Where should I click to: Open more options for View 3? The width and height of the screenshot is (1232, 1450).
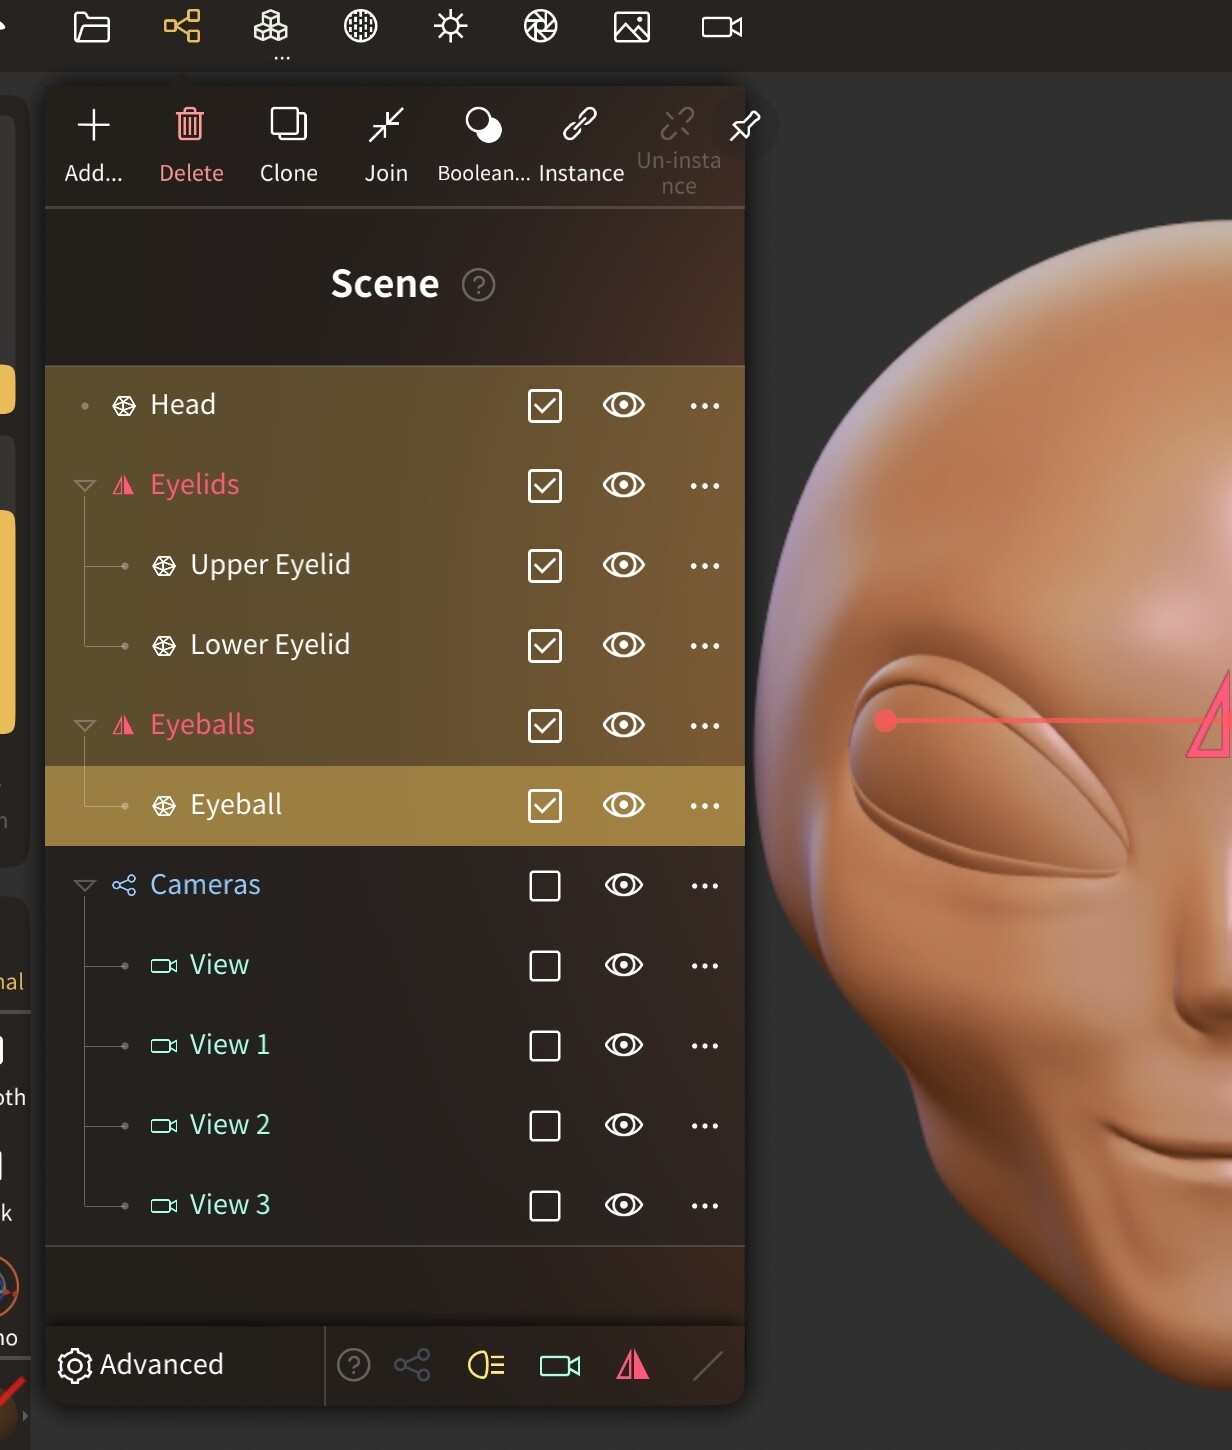[x=705, y=1206]
